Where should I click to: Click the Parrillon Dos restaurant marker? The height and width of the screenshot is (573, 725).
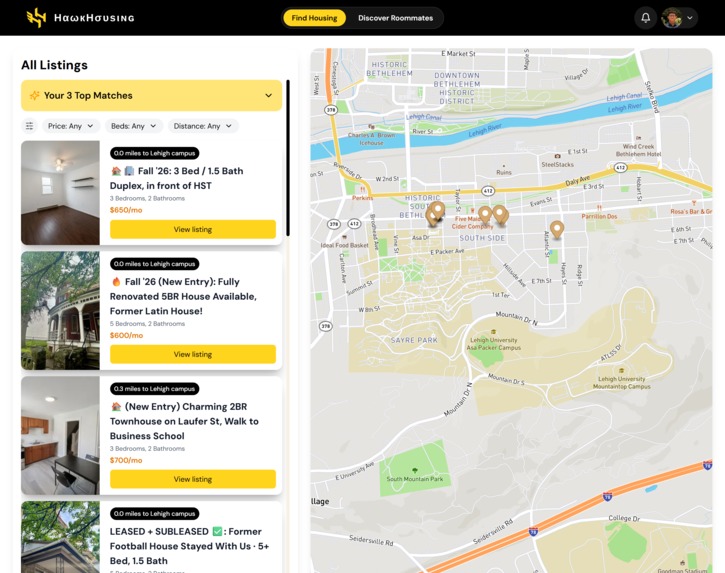tap(599, 208)
